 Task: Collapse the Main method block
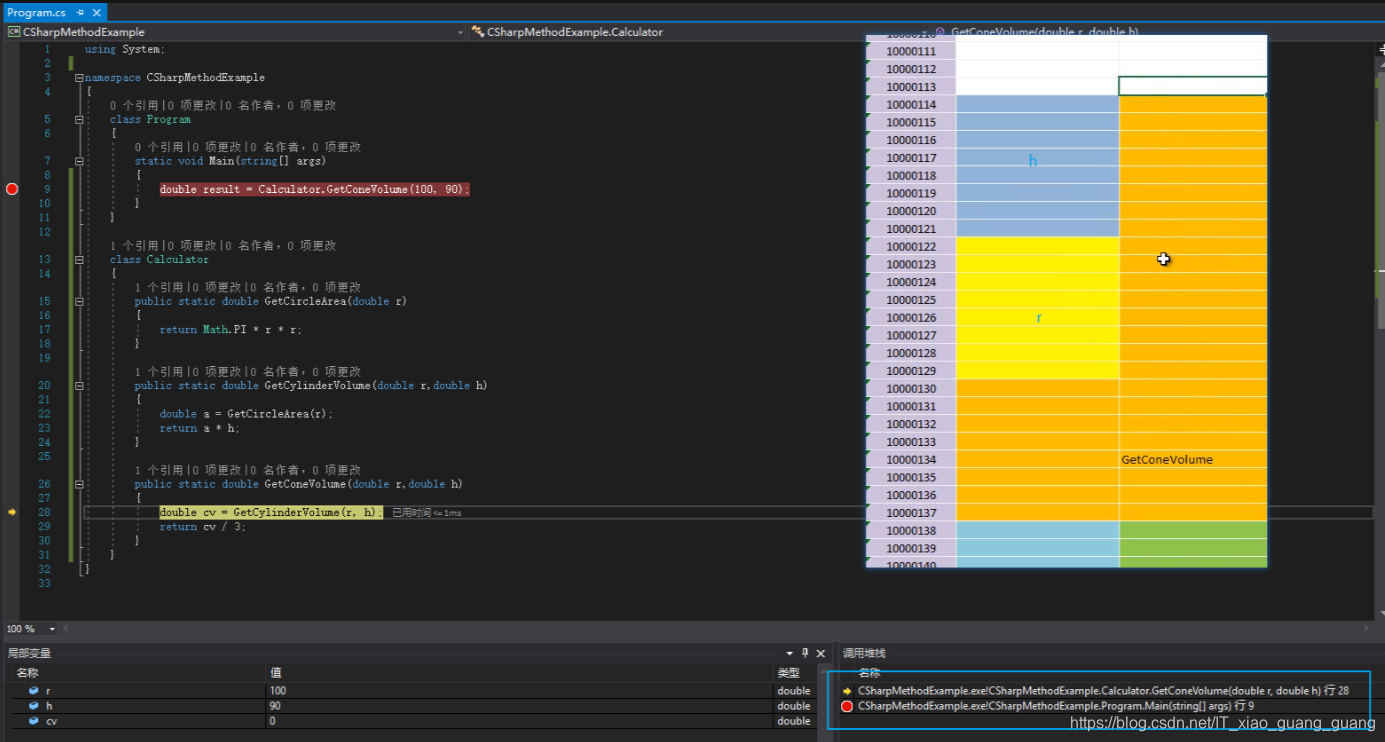[x=79, y=161]
